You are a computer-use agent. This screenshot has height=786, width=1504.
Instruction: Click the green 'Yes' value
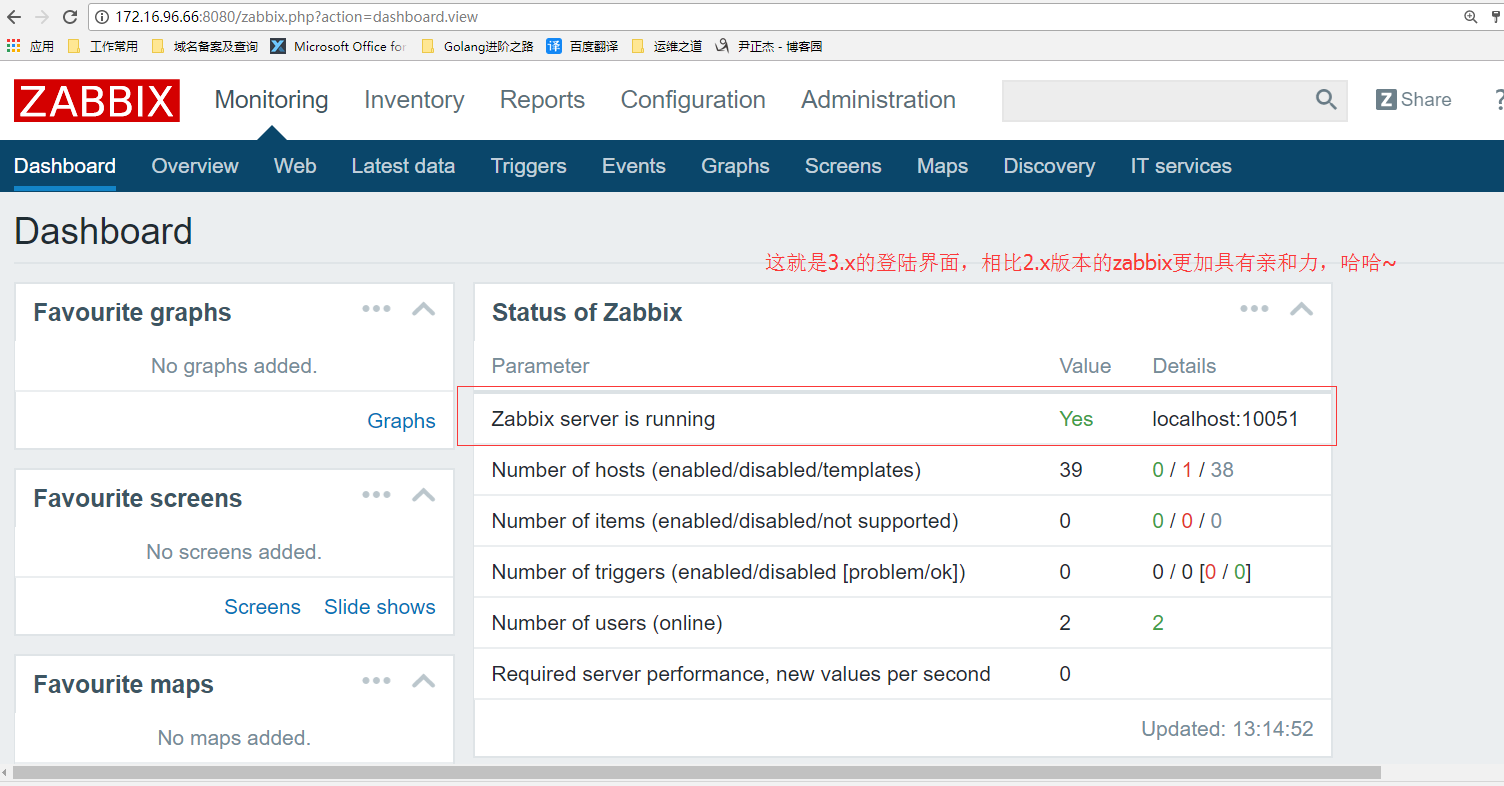point(1076,419)
